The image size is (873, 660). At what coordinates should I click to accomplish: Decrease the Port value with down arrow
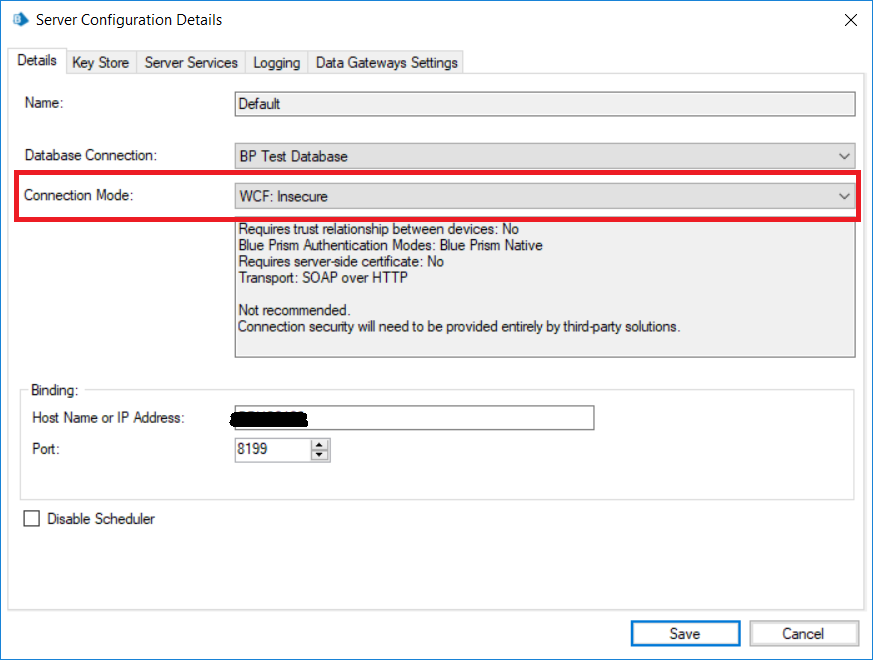pyautogui.click(x=320, y=456)
